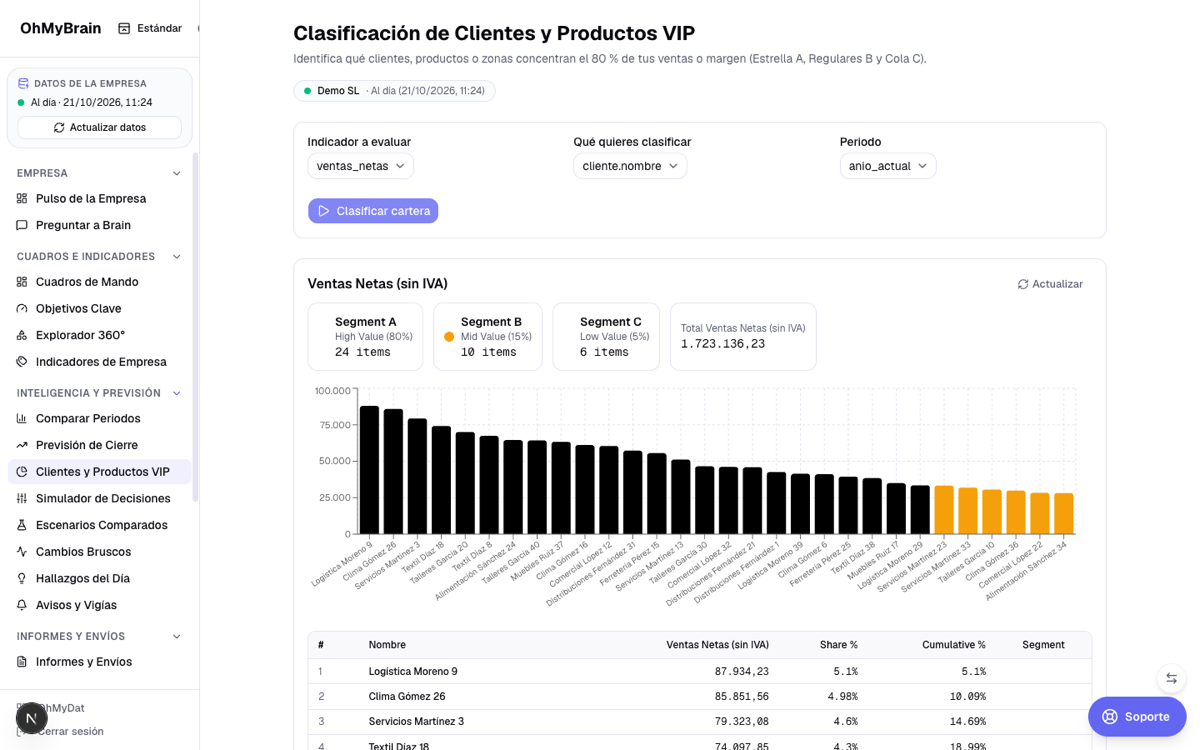Click the orange Alimentación Sánchez 34 bar

point(1063,514)
